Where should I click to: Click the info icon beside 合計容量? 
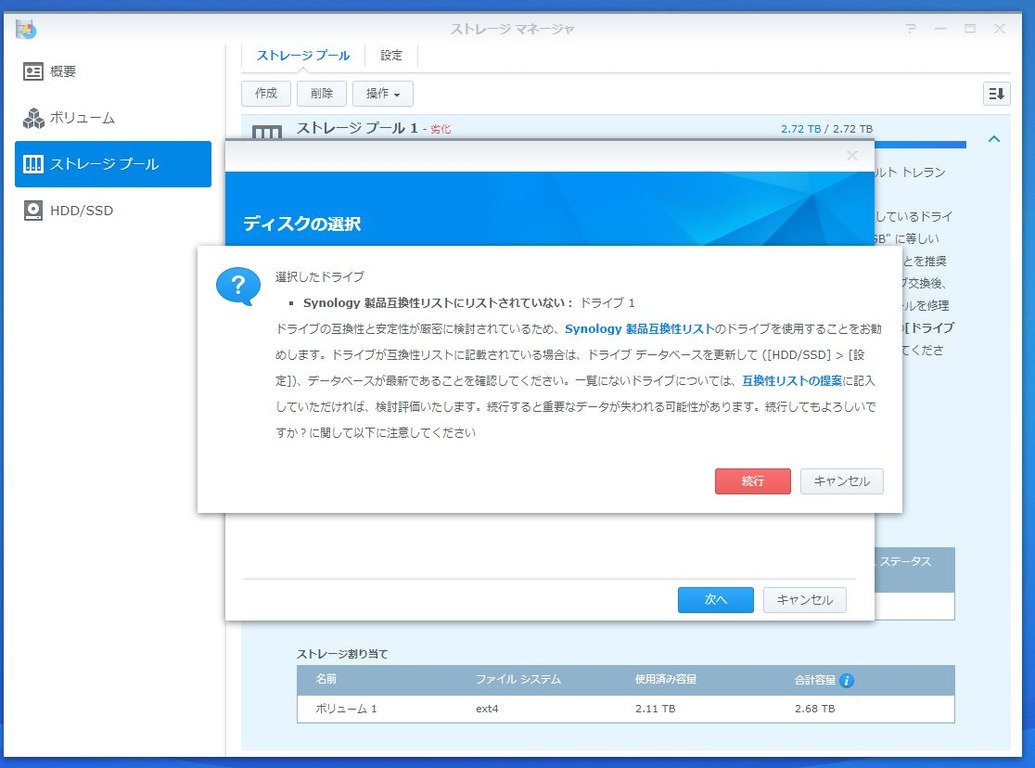[x=846, y=680]
